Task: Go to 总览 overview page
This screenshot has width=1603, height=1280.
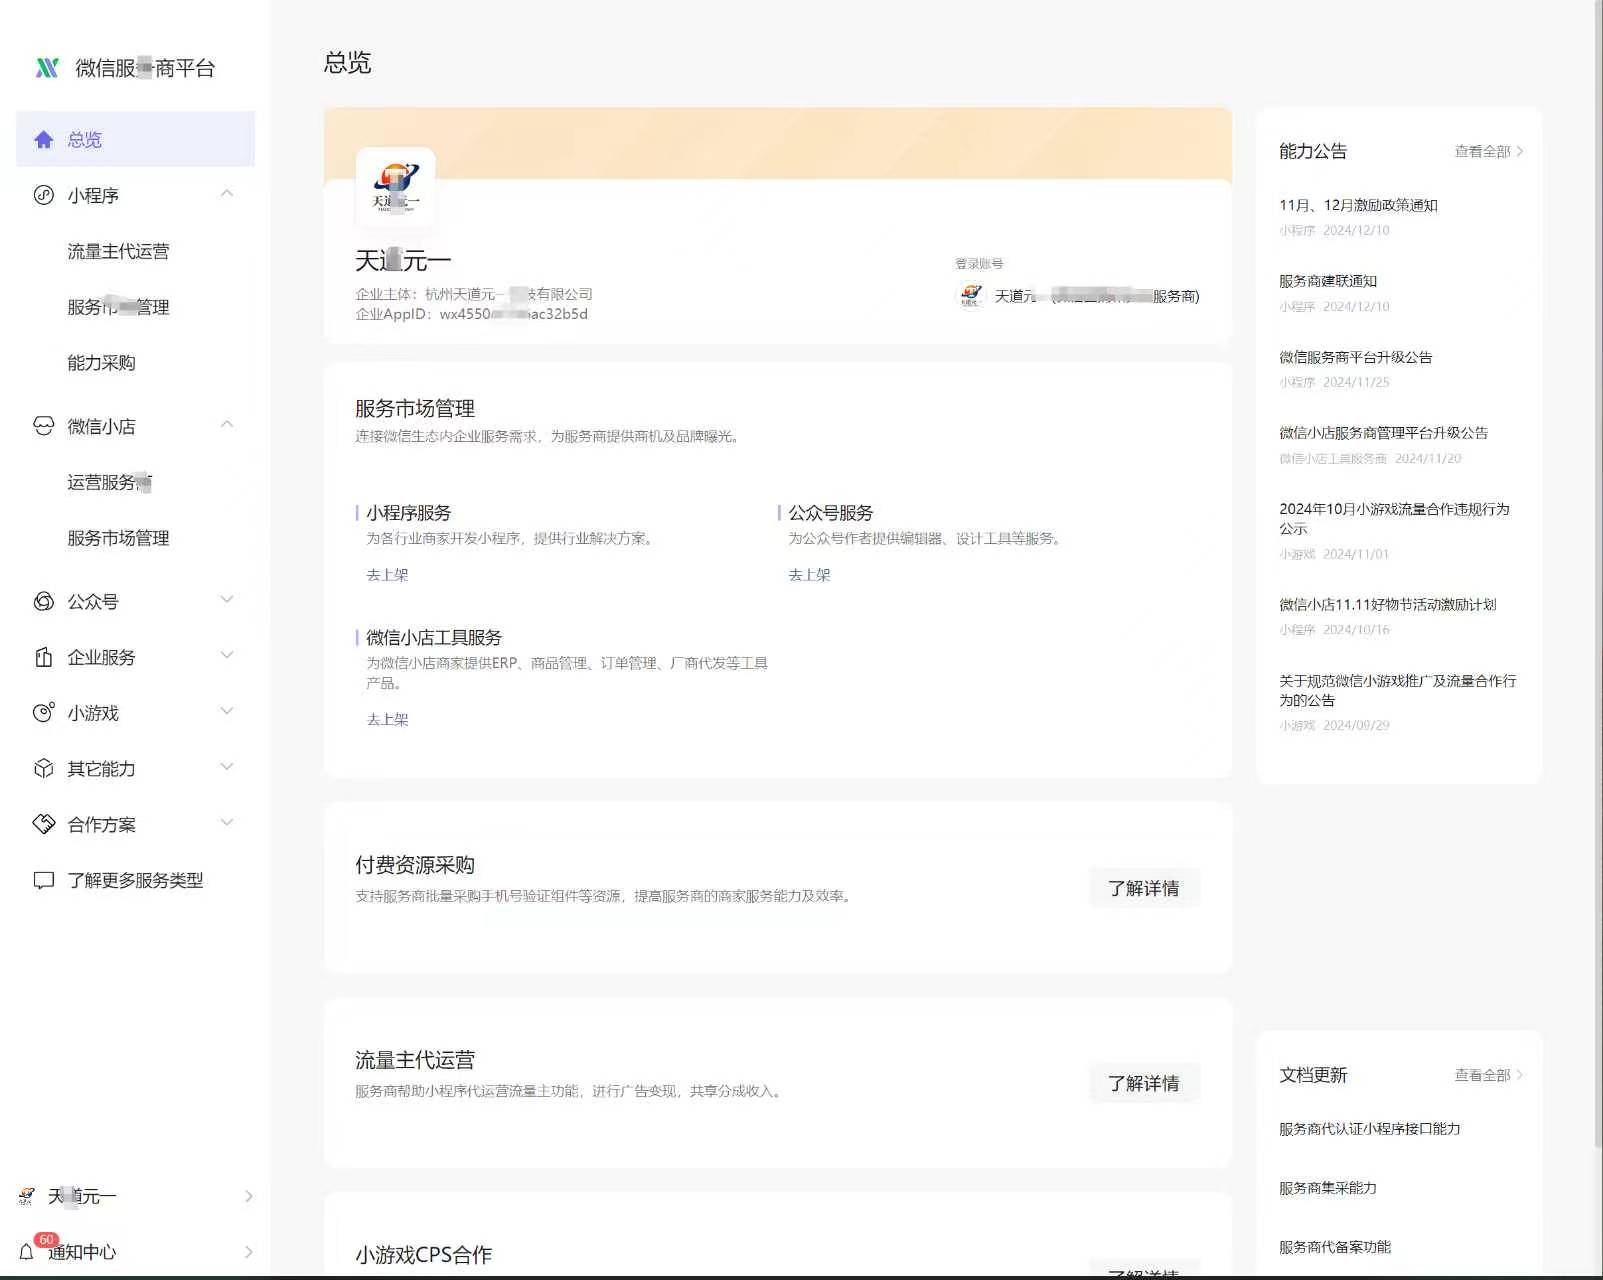Action: (x=135, y=139)
